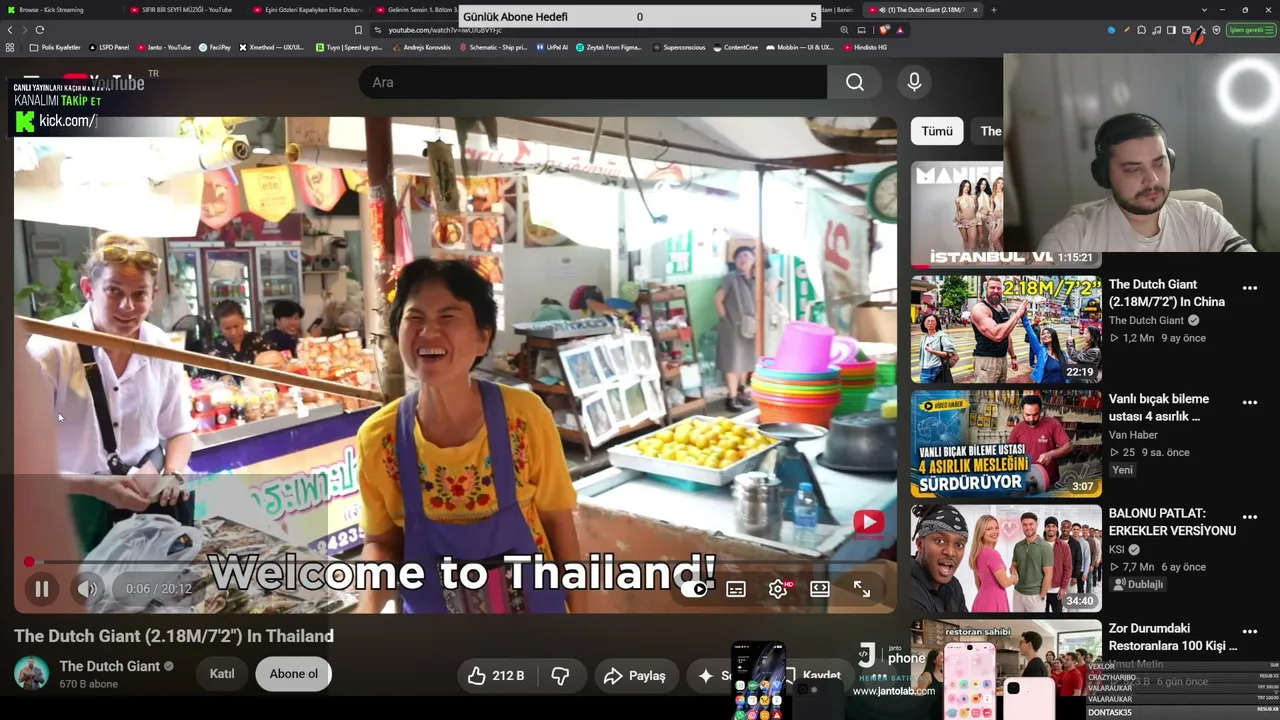The width and height of the screenshot is (1280, 720).
Task: Dislike the video with the thumbs-down
Action: pos(560,676)
